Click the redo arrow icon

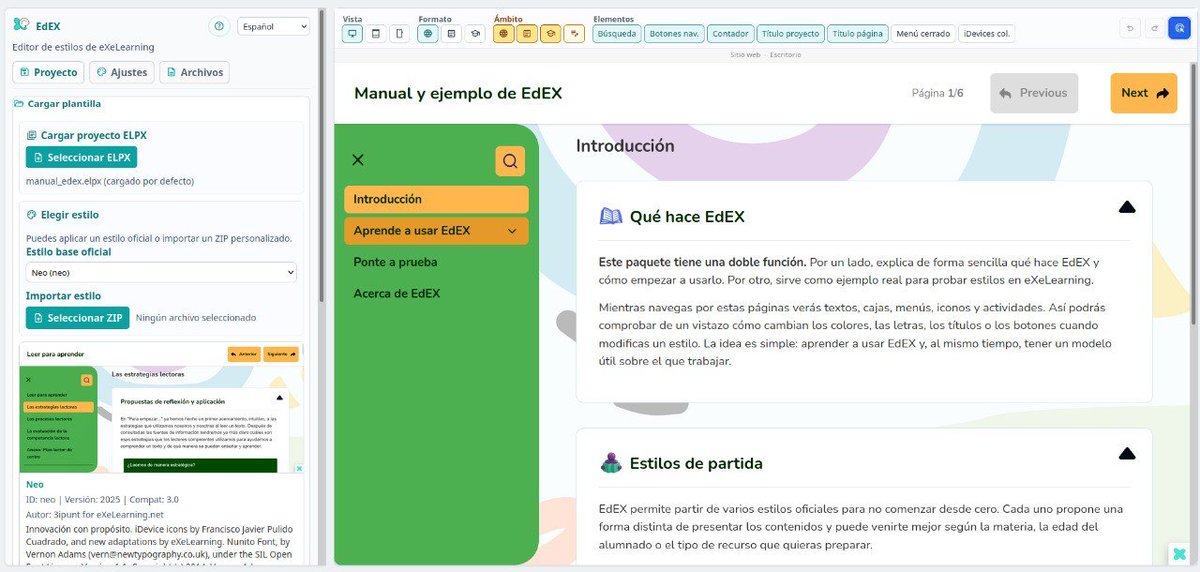pos(1155,28)
